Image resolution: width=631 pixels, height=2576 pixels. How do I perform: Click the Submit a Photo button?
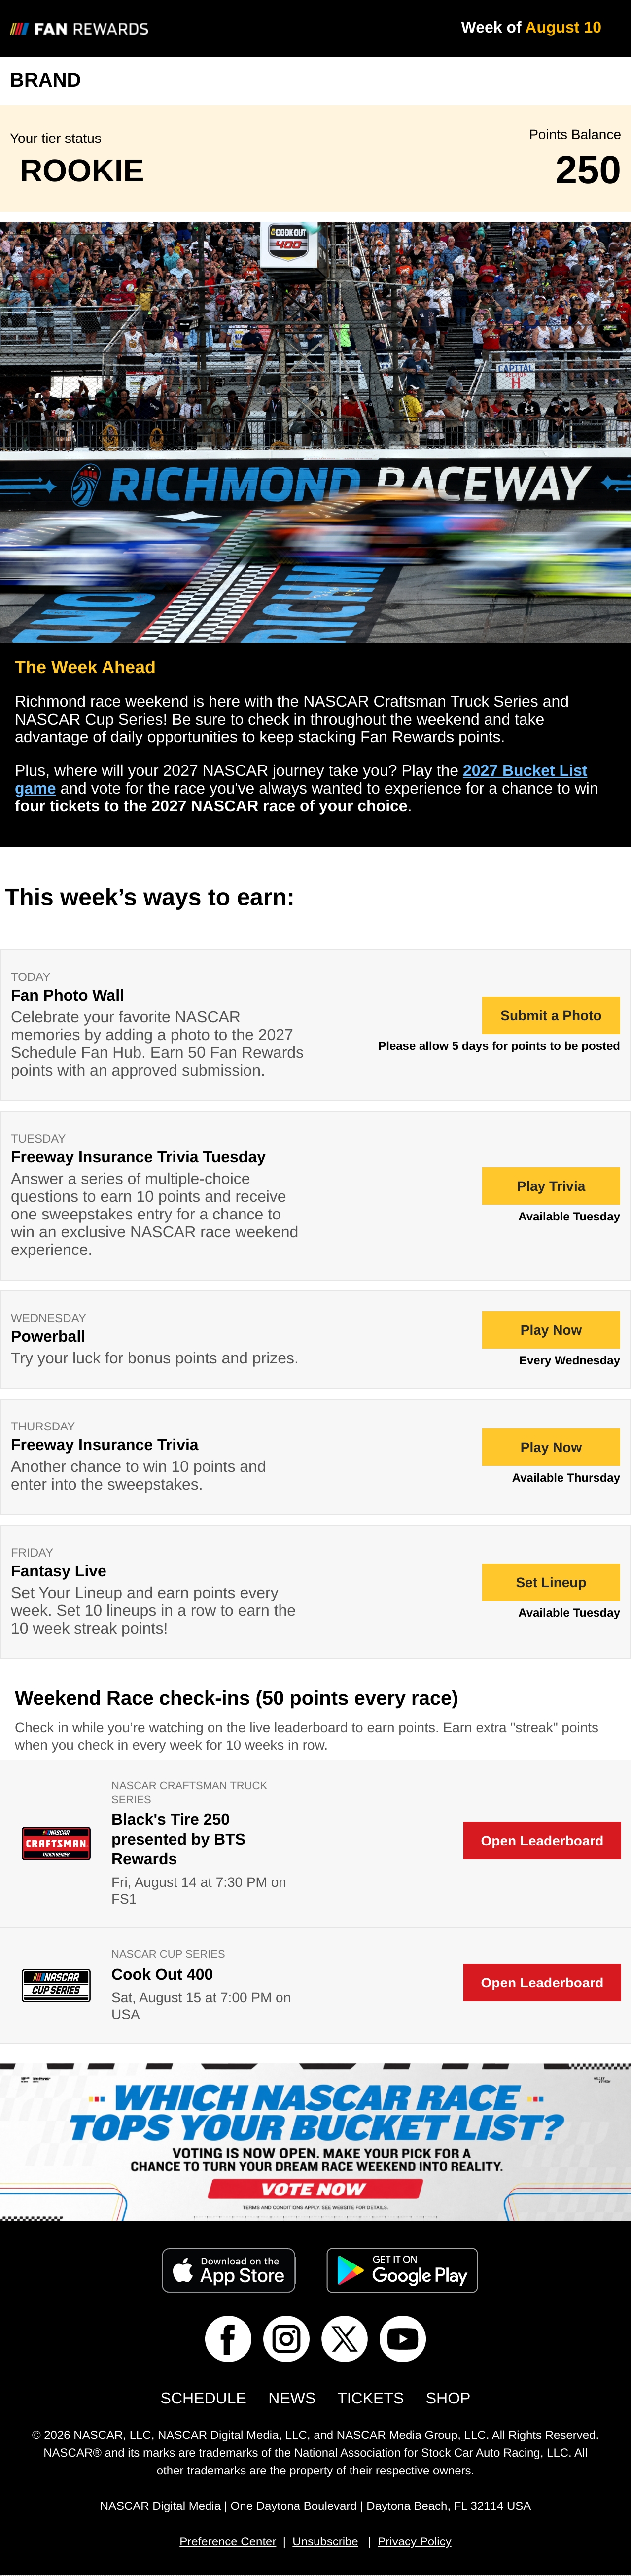click(551, 1015)
